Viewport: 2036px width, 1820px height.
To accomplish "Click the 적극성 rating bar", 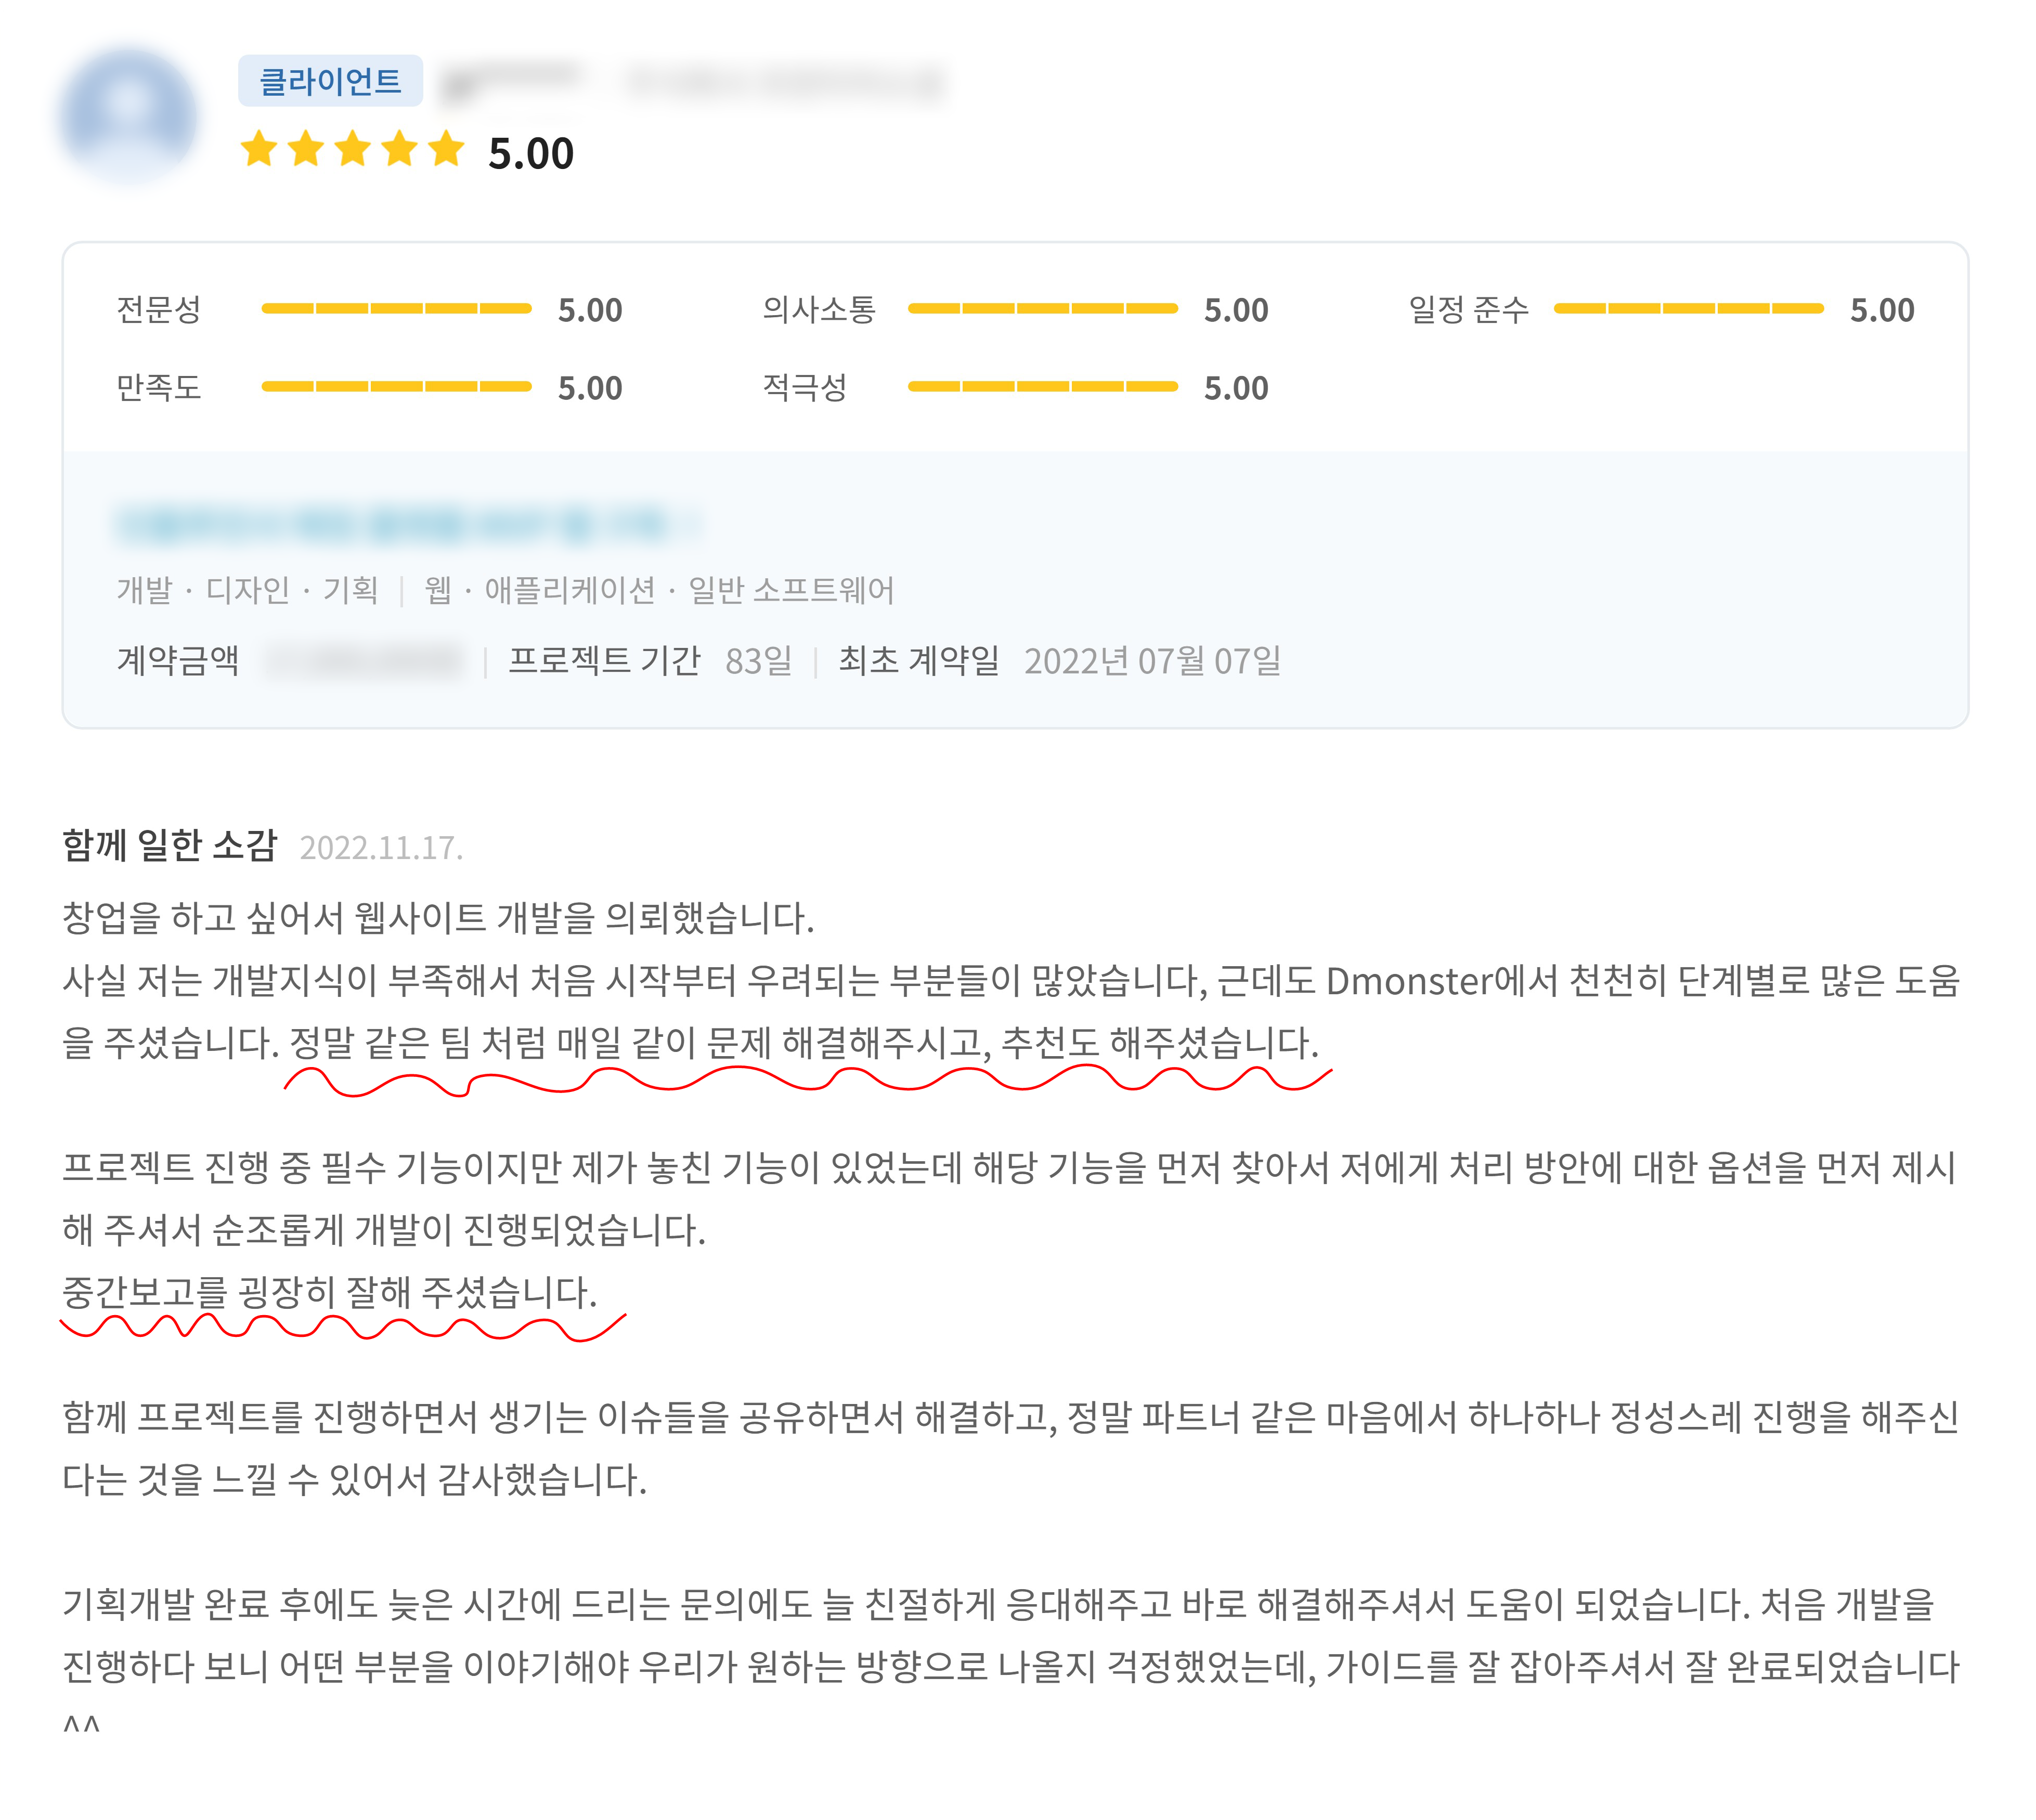I will (1042, 387).
